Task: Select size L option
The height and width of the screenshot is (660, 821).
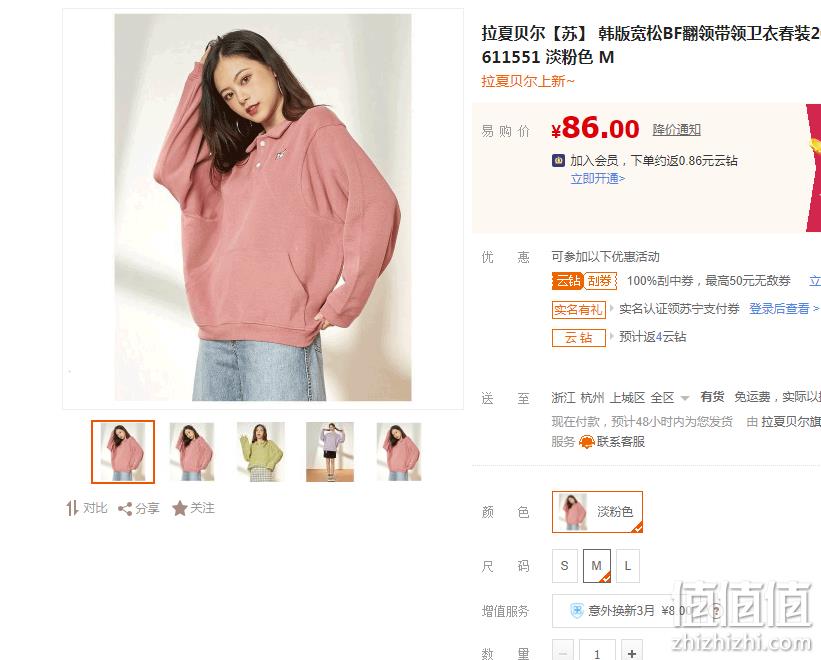Action: click(628, 566)
